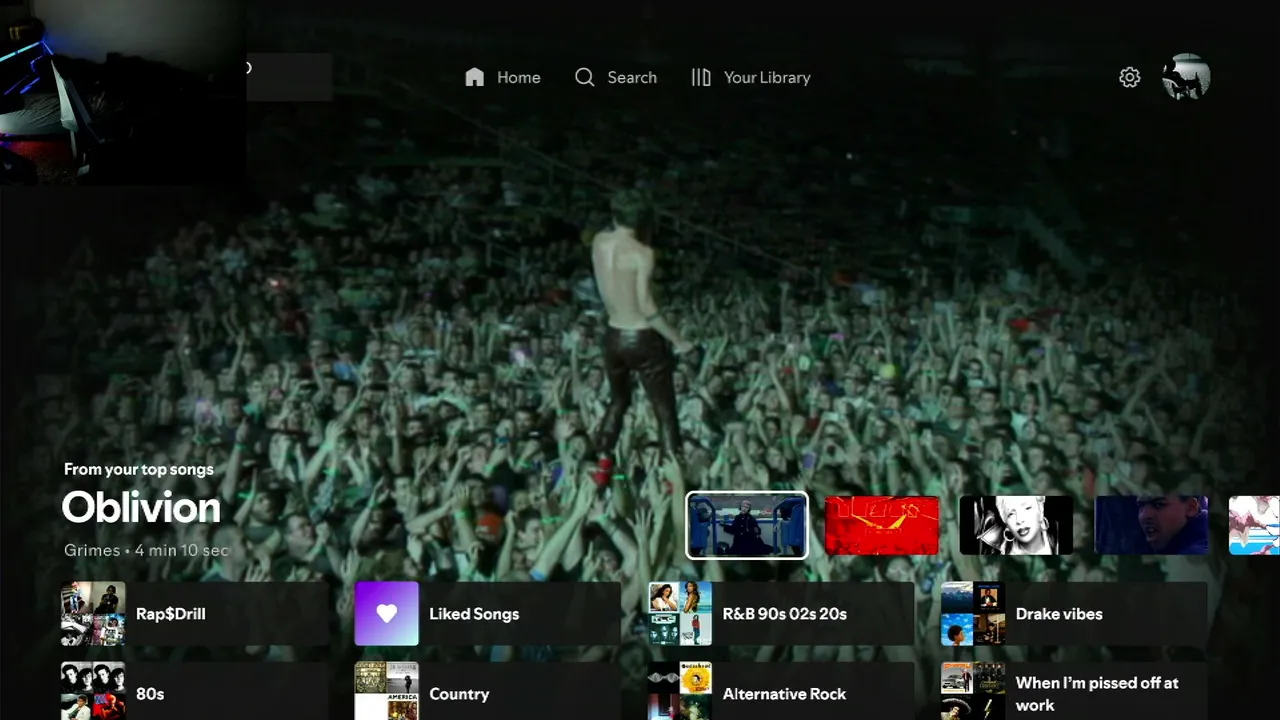Screen dimensions: 1280x720
Task: Click the Your Library shelves icon
Action: click(x=701, y=77)
